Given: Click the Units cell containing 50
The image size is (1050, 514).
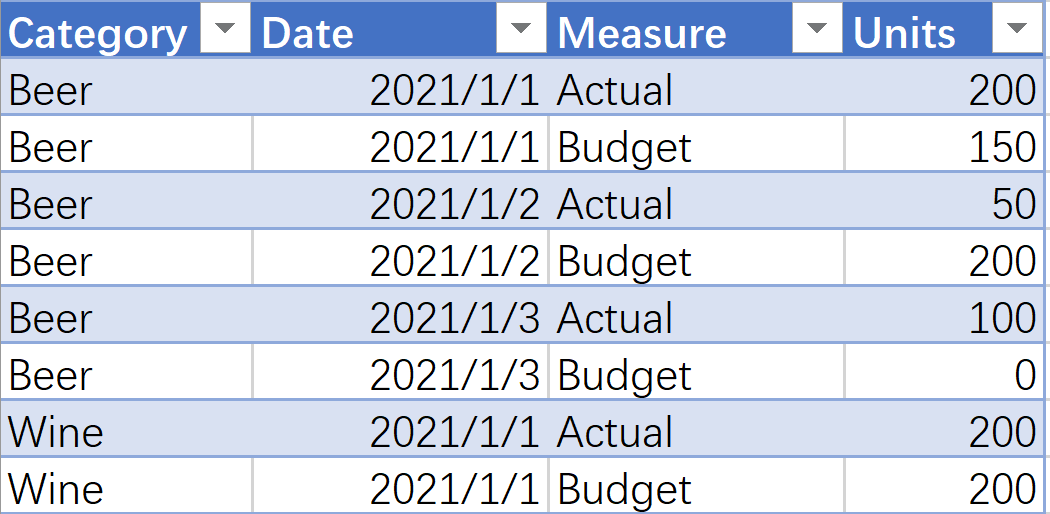Looking at the screenshot, I should coord(944,200).
